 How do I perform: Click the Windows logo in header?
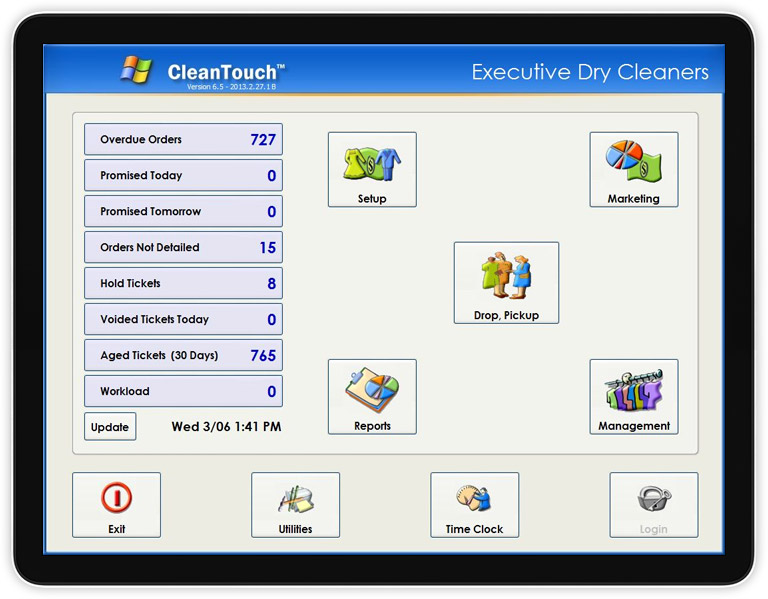[136, 70]
